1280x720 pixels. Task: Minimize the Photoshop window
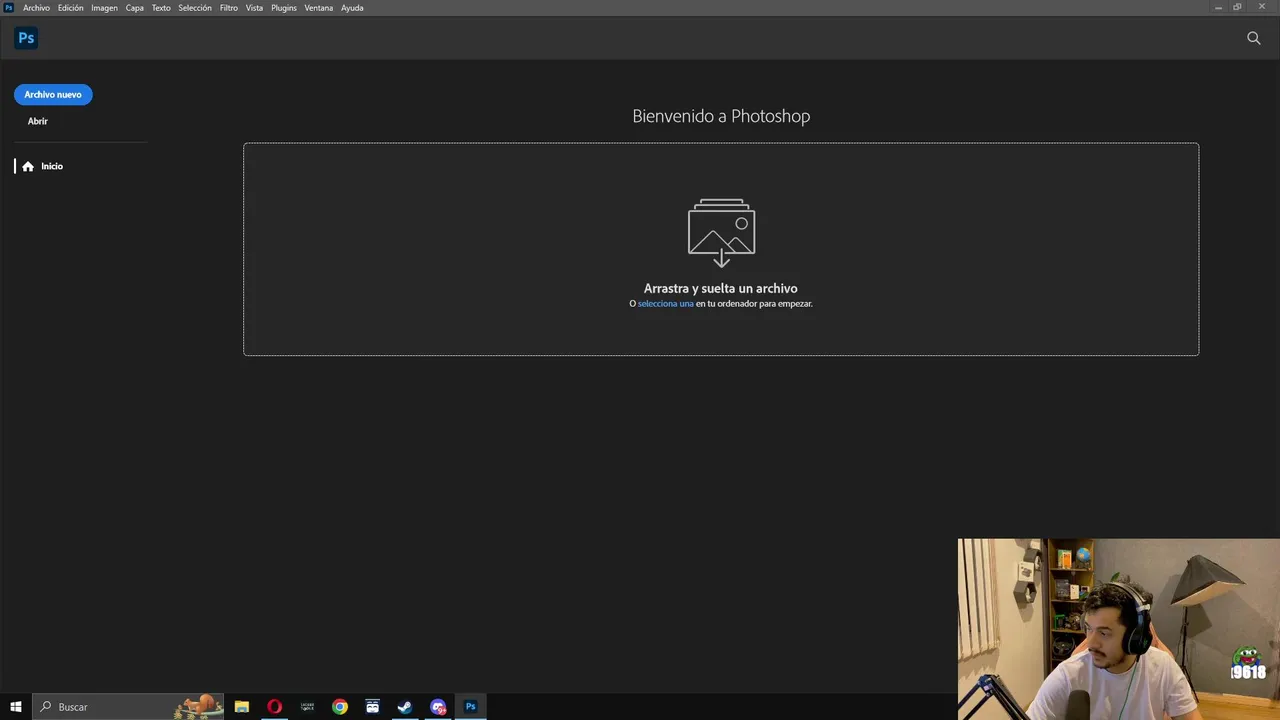coord(1218,7)
